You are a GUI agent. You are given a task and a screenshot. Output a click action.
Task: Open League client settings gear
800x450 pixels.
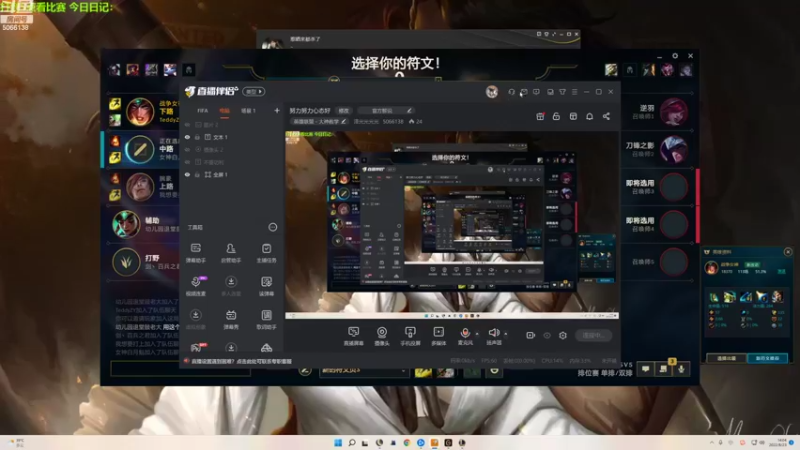[x=675, y=56]
